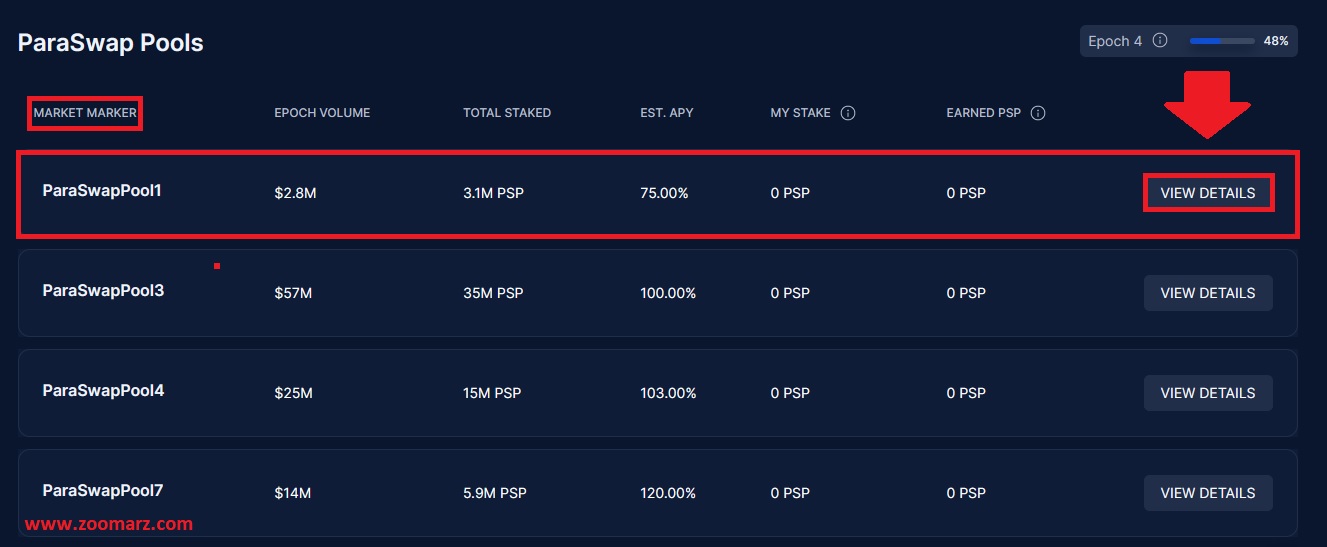The width and height of the screenshot is (1327, 547).
Task: Click the Epoch 4 progress bar
Action: pyautogui.click(x=1222, y=41)
